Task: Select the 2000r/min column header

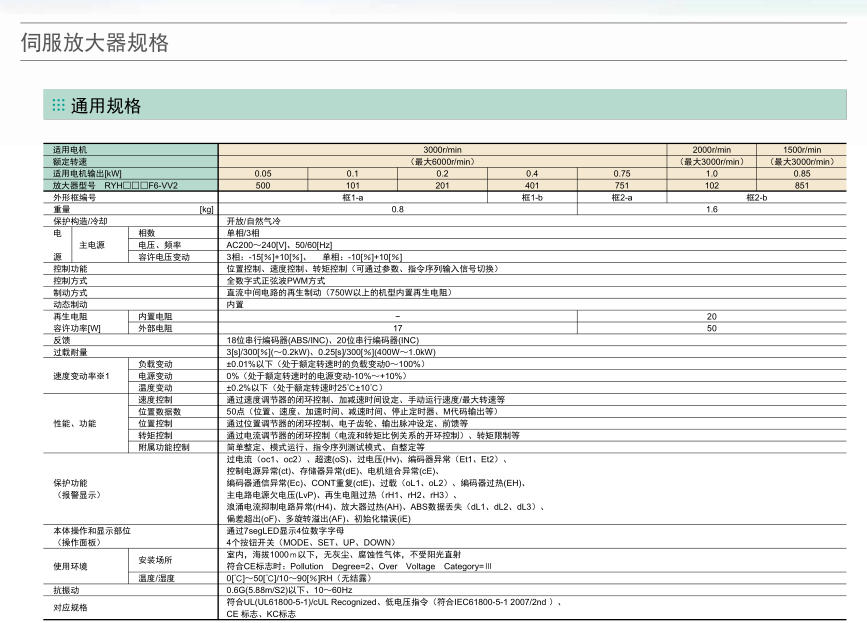Action: (x=712, y=147)
